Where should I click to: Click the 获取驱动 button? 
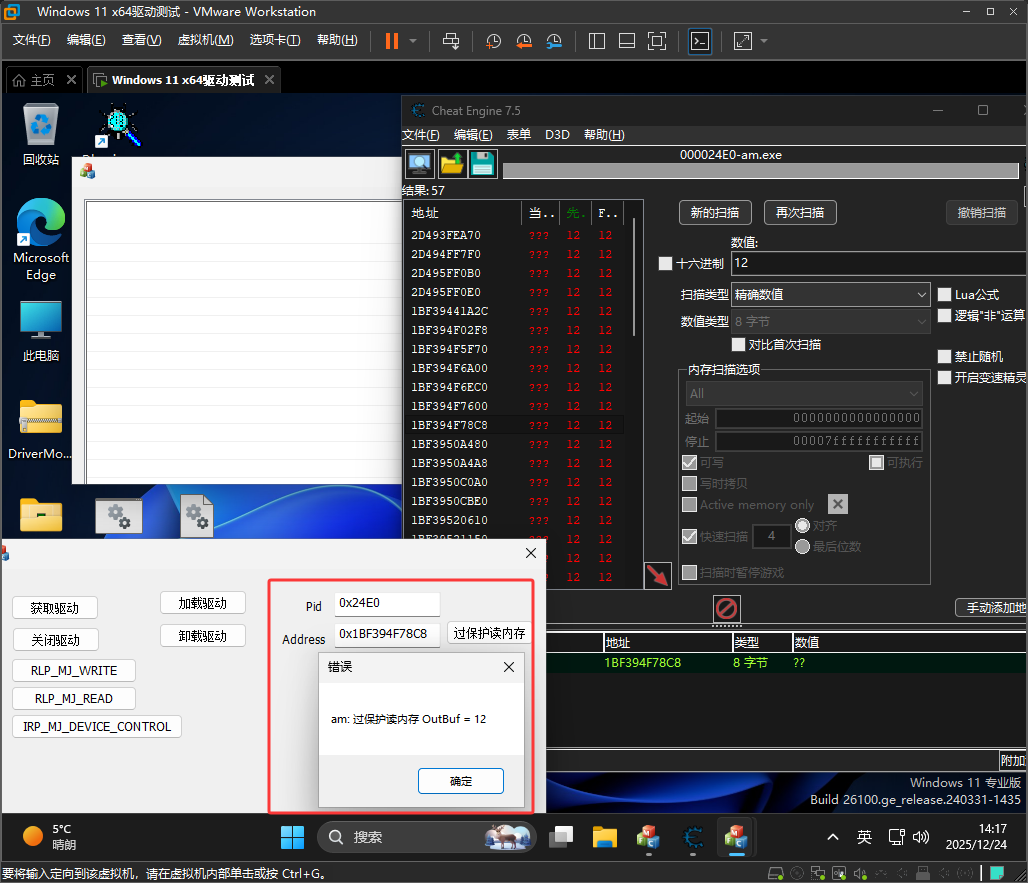[55, 608]
